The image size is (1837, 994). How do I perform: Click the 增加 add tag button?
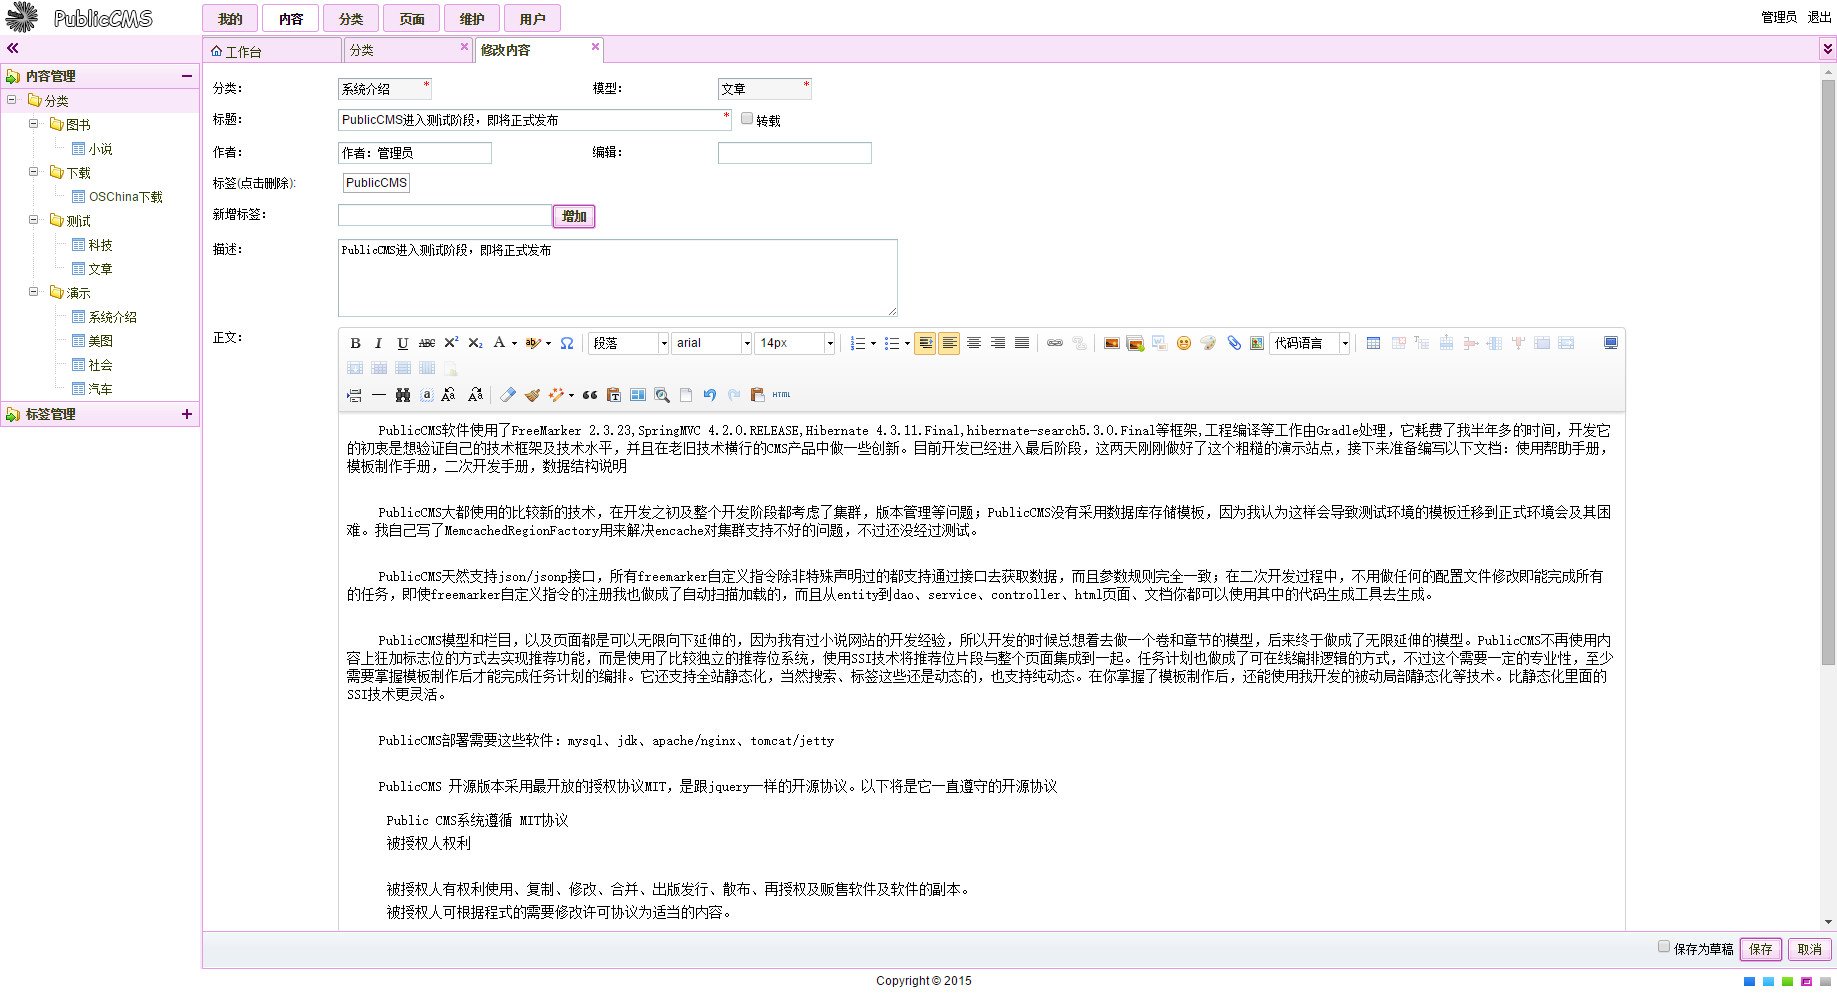[574, 216]
